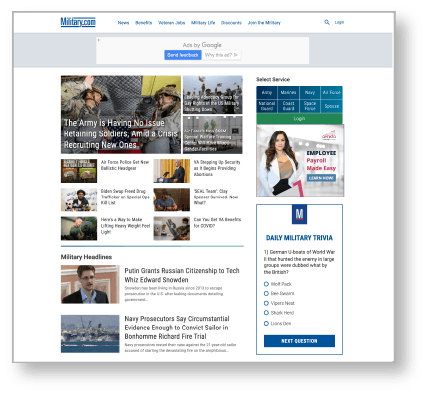This screenshot has height=394, width=428.
Task: Click the ballistic headgear thumbnail
Action: coord(79,171)
